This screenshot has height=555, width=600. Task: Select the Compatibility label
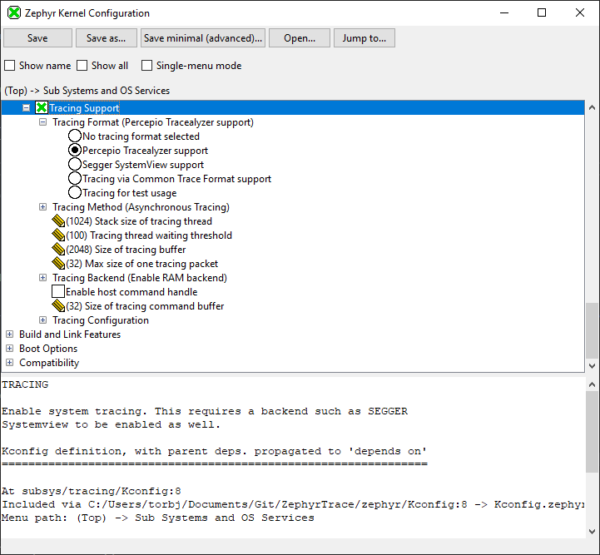point(49,362)
